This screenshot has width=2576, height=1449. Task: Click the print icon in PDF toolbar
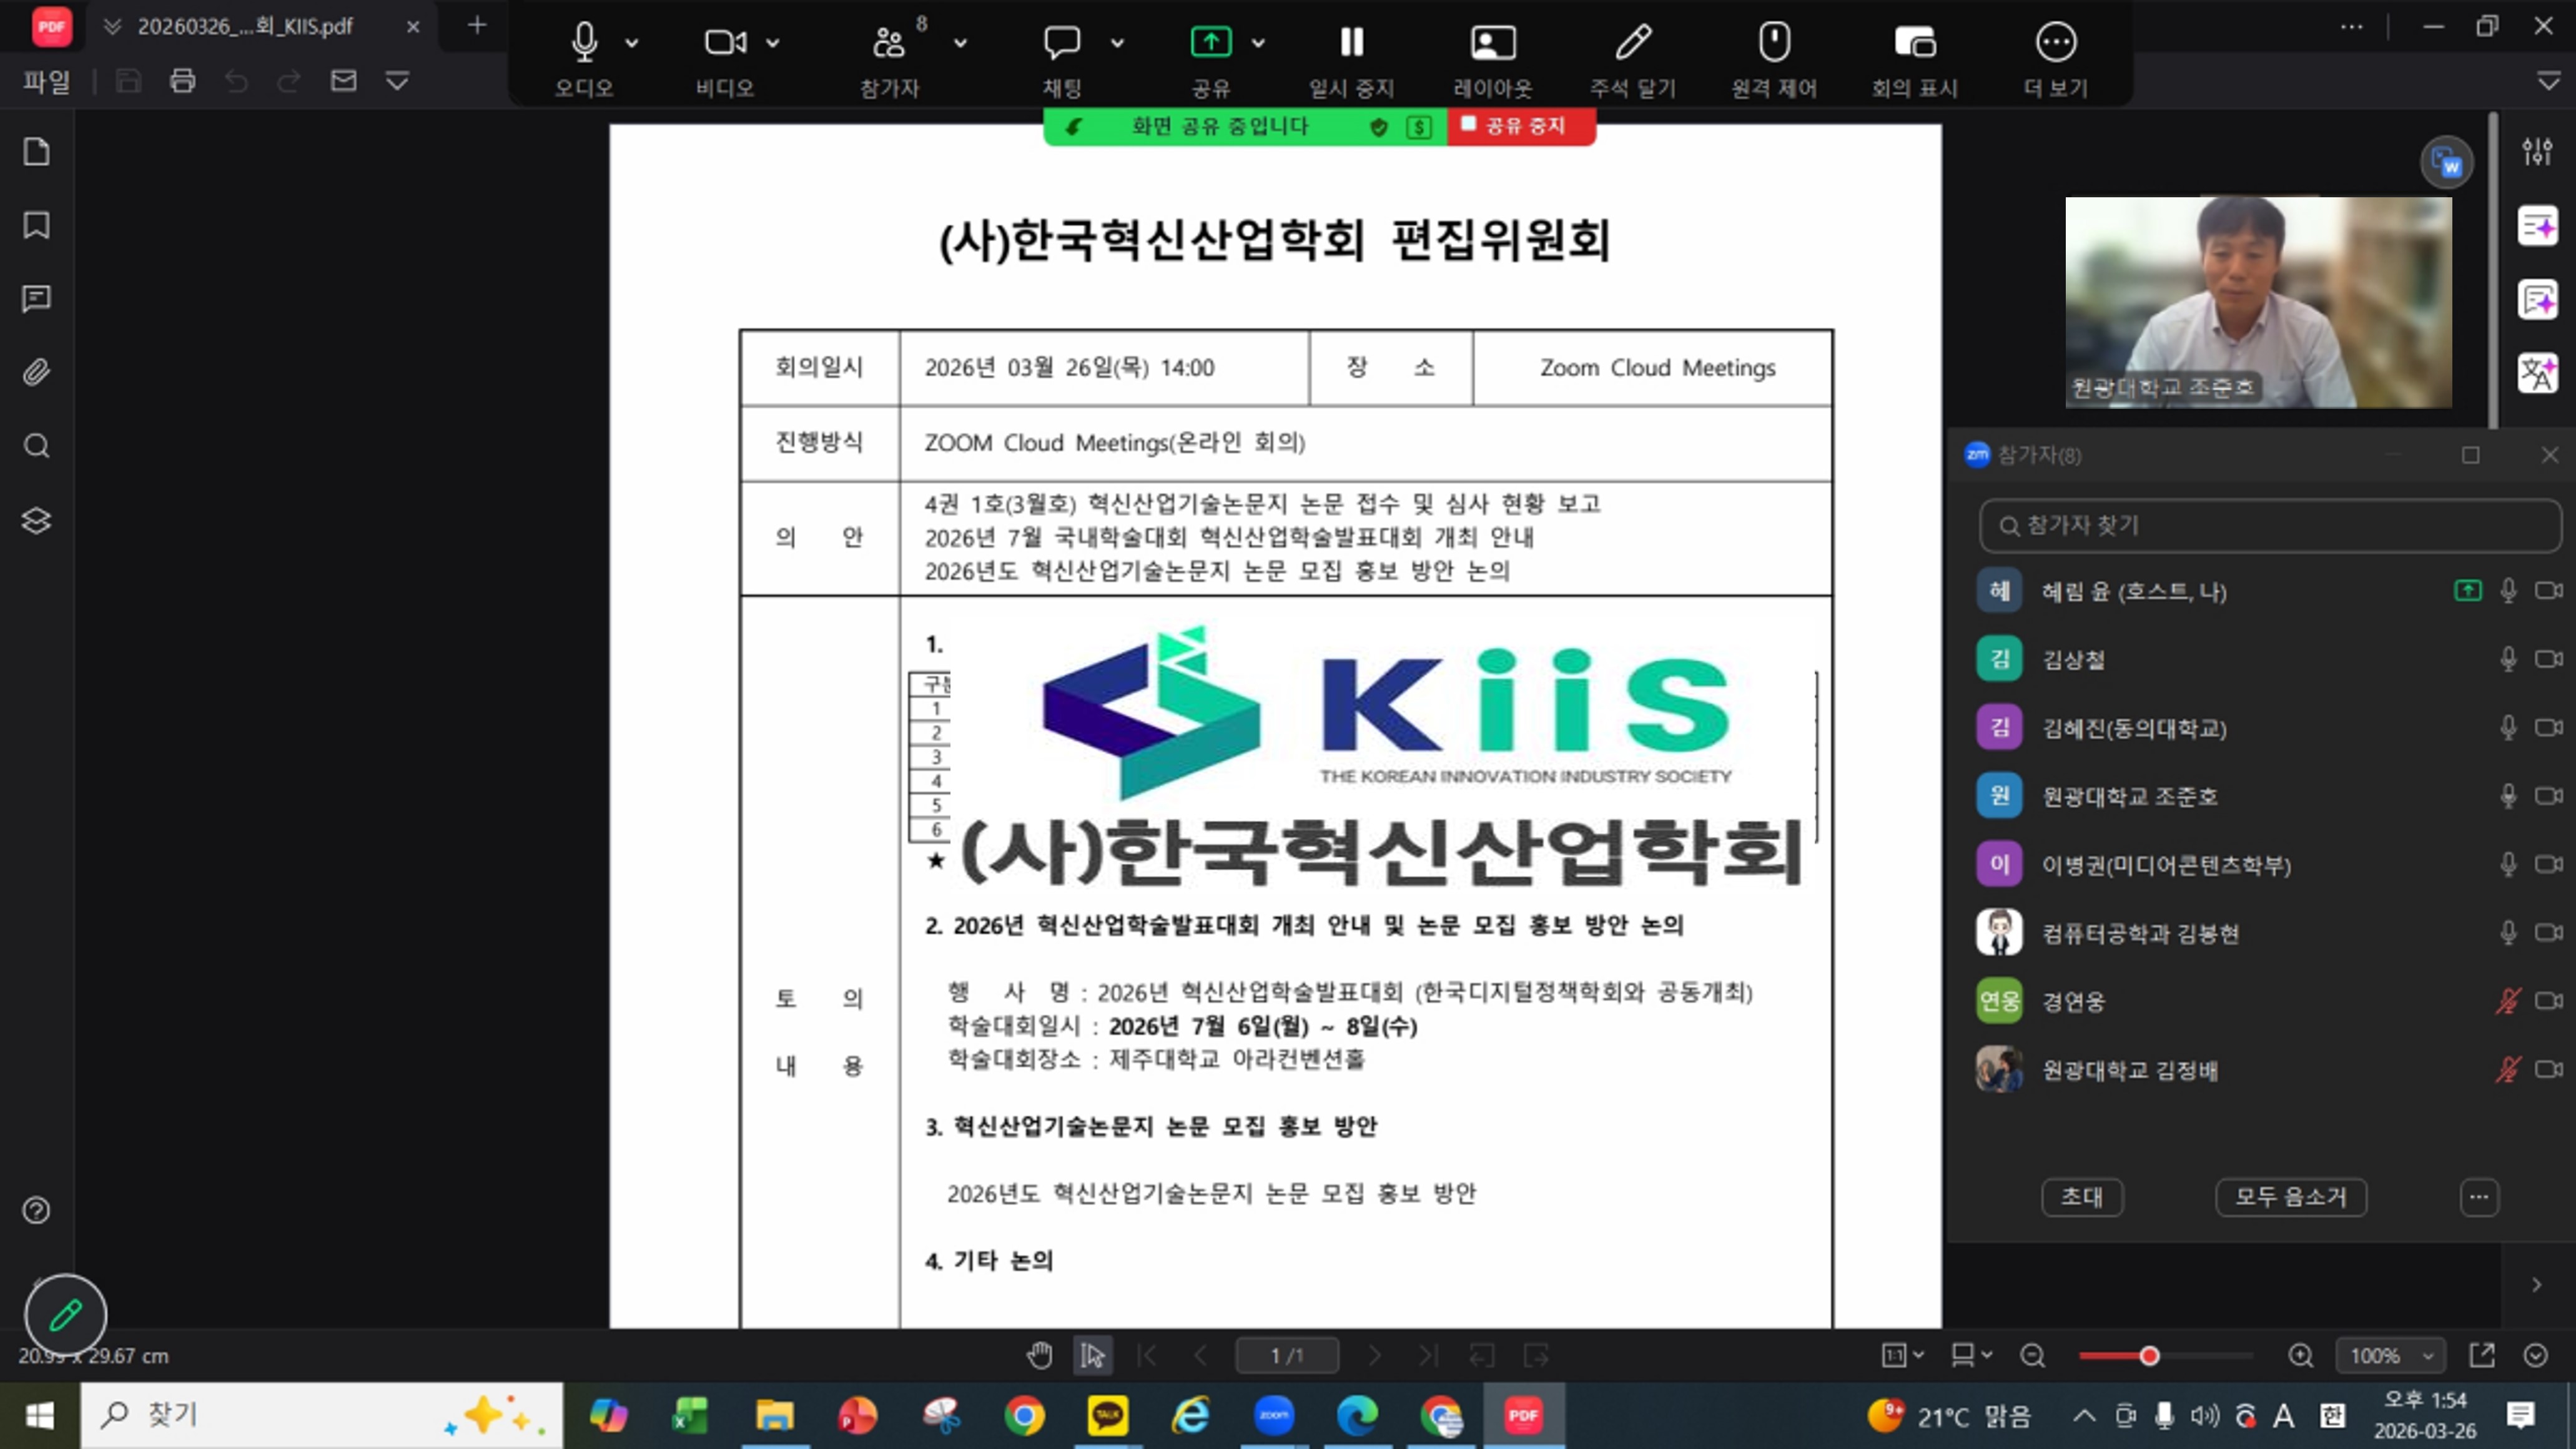pyautogui.click(x=182, y=81)
